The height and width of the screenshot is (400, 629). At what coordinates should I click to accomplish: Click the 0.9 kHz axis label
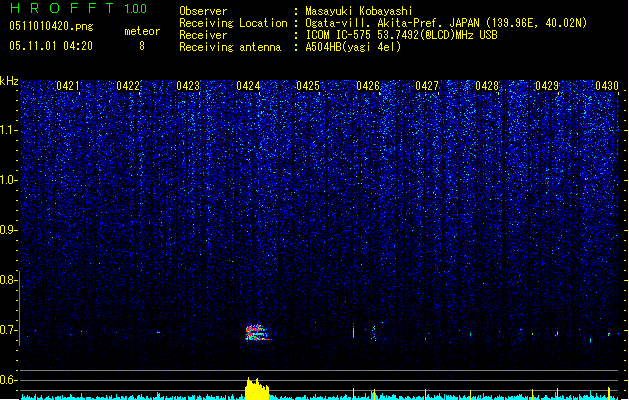[x=8, y=230]
